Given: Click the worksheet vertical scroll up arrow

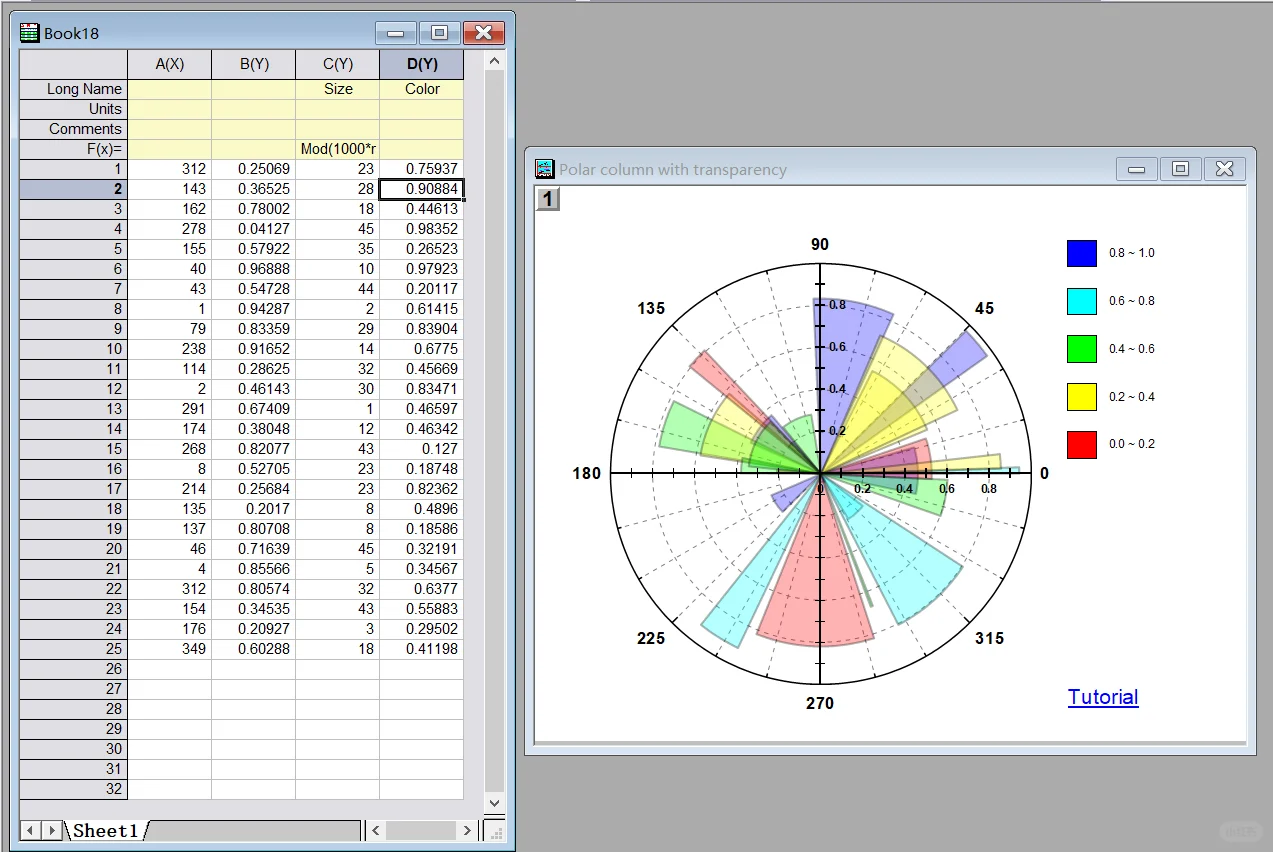Looking at the screenshot, I should [x=494, y=62].
